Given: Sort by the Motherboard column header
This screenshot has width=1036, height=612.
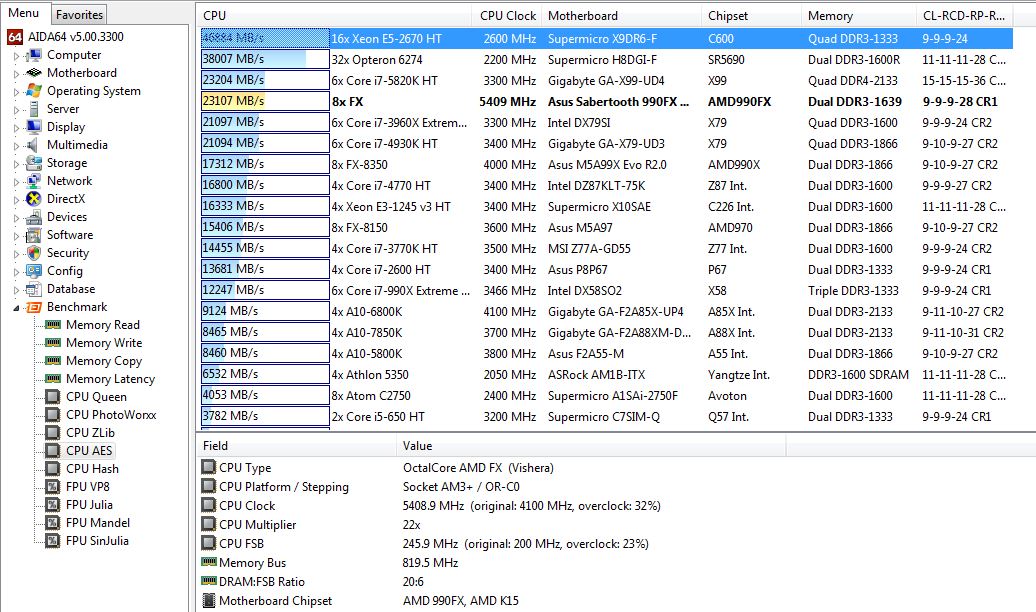Looking at the screenshot, I should tap(621, 15).
